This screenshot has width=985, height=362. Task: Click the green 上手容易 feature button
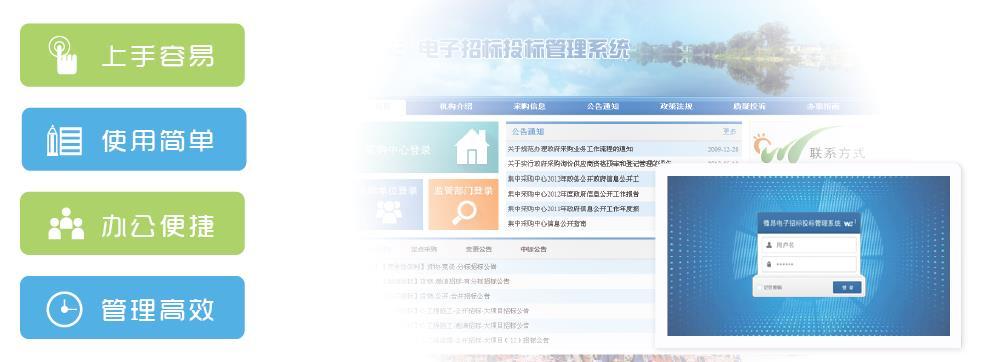tap(133, 55)
